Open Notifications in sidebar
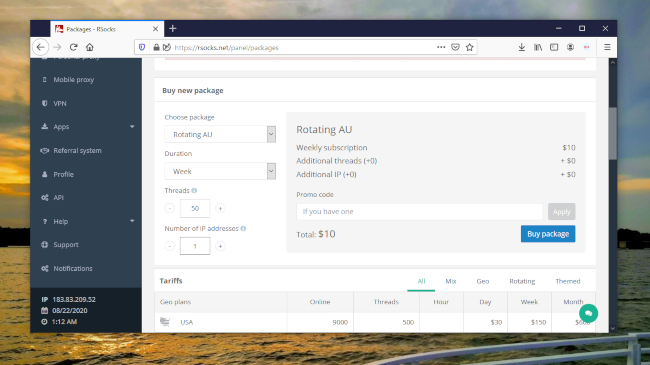 [73, 269]
